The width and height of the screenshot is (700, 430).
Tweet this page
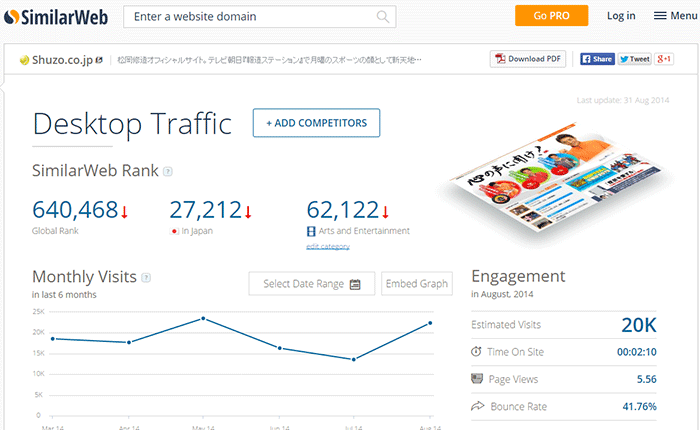click(x=634, y=59)
